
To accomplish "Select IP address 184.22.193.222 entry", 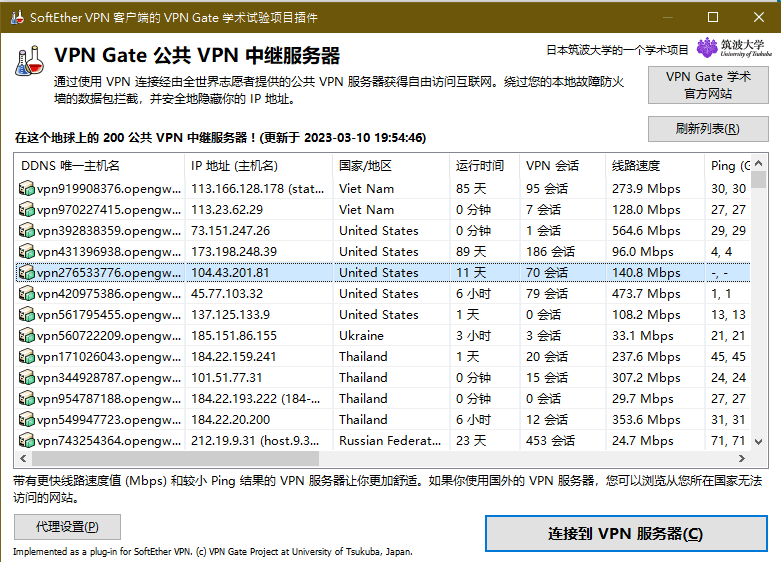I will [255, 399].
